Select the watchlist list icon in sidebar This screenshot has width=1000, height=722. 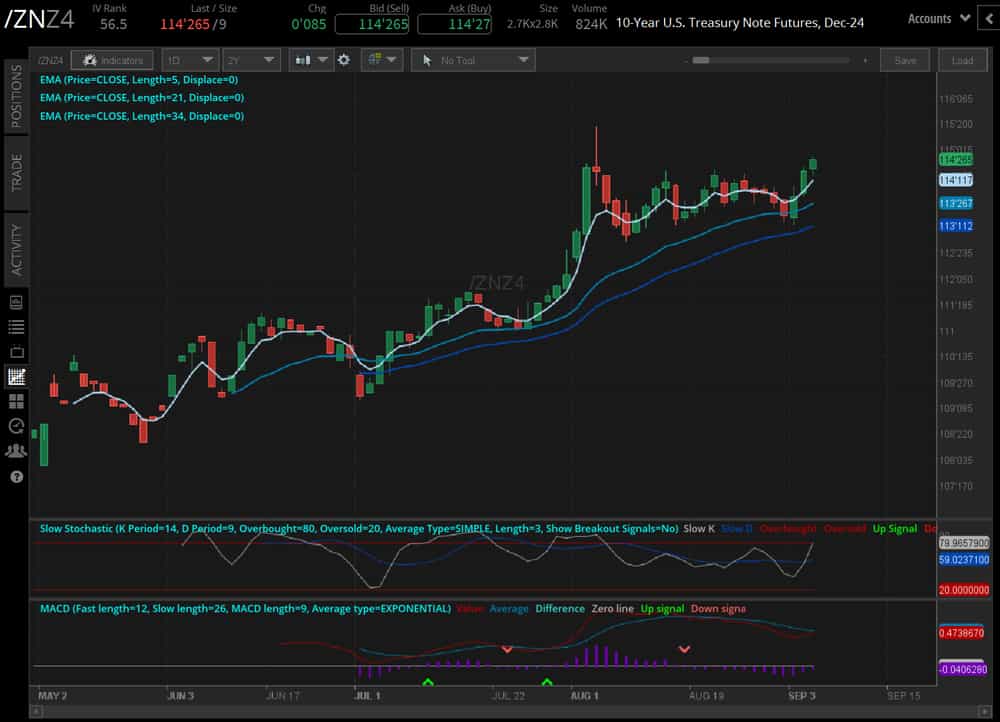(15, 326)
